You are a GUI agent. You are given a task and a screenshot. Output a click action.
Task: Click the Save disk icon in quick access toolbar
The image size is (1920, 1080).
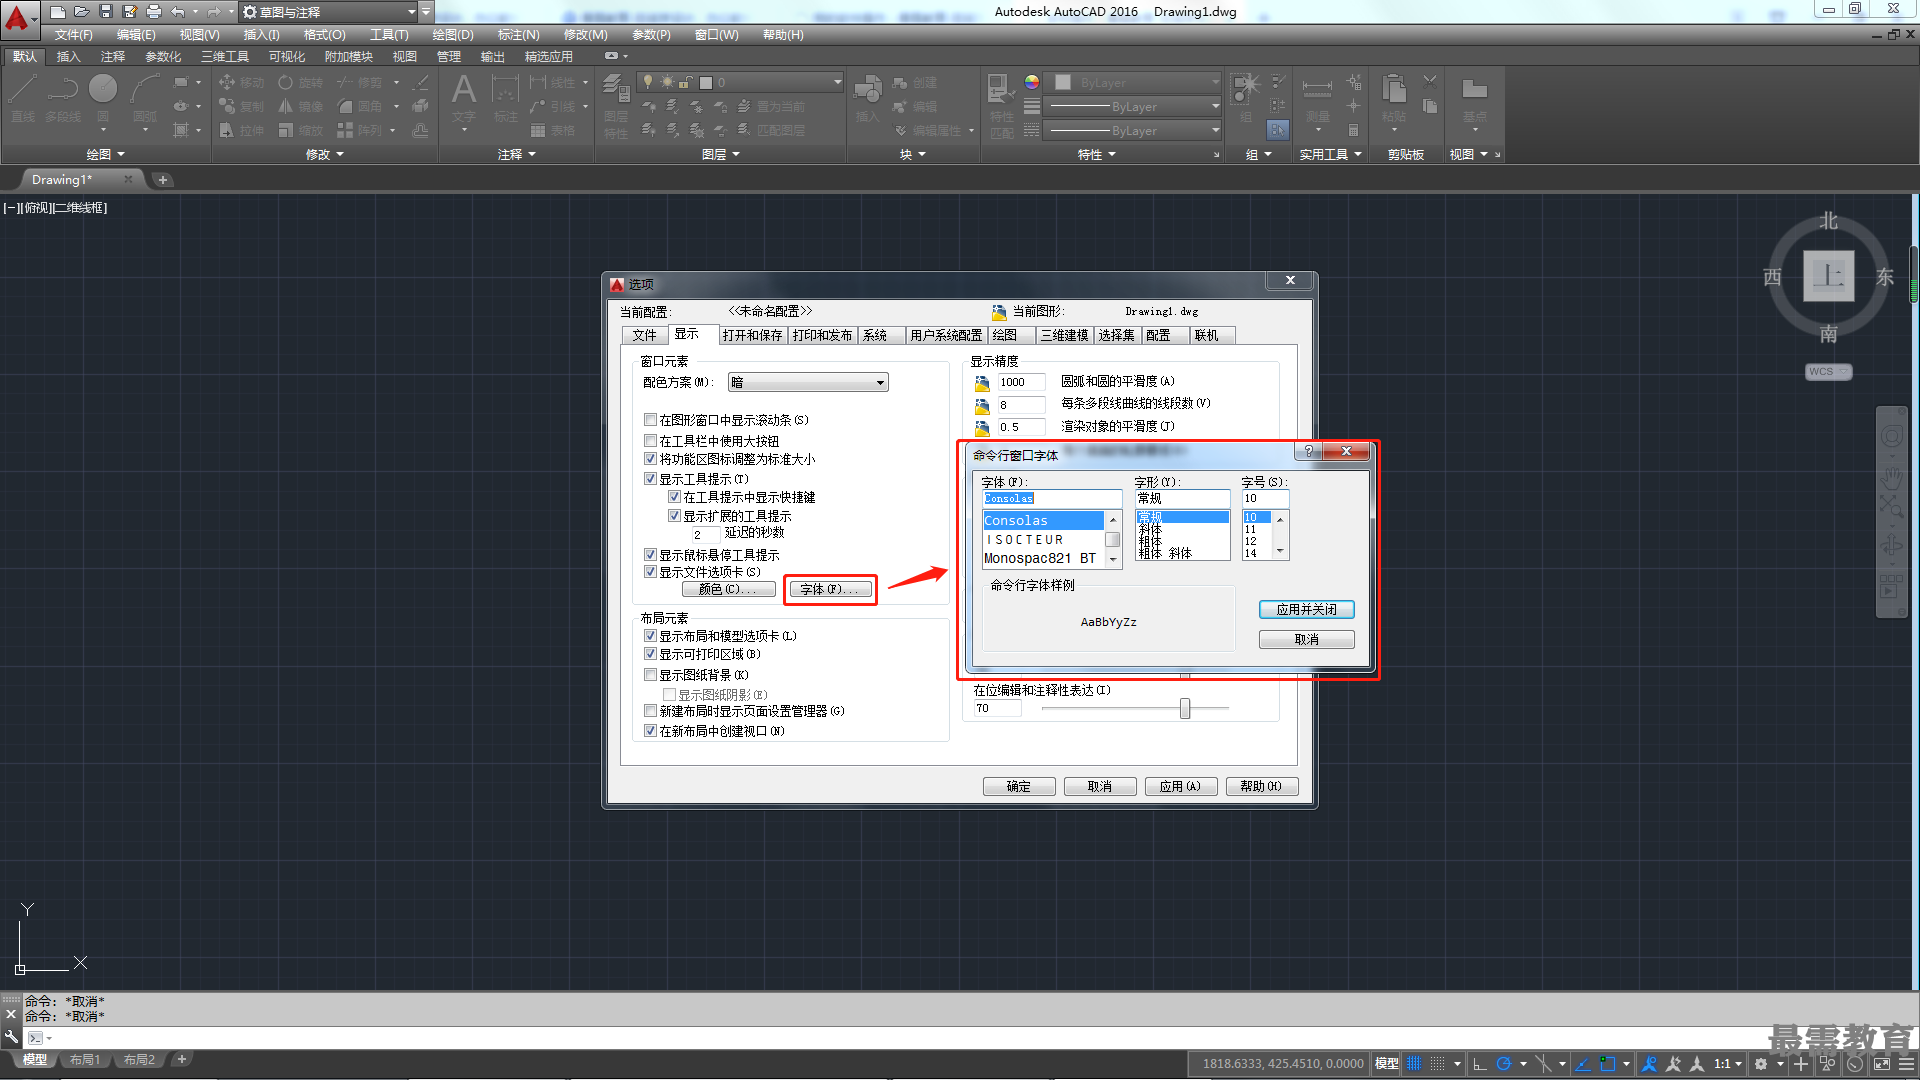click(x=106, y=12)
